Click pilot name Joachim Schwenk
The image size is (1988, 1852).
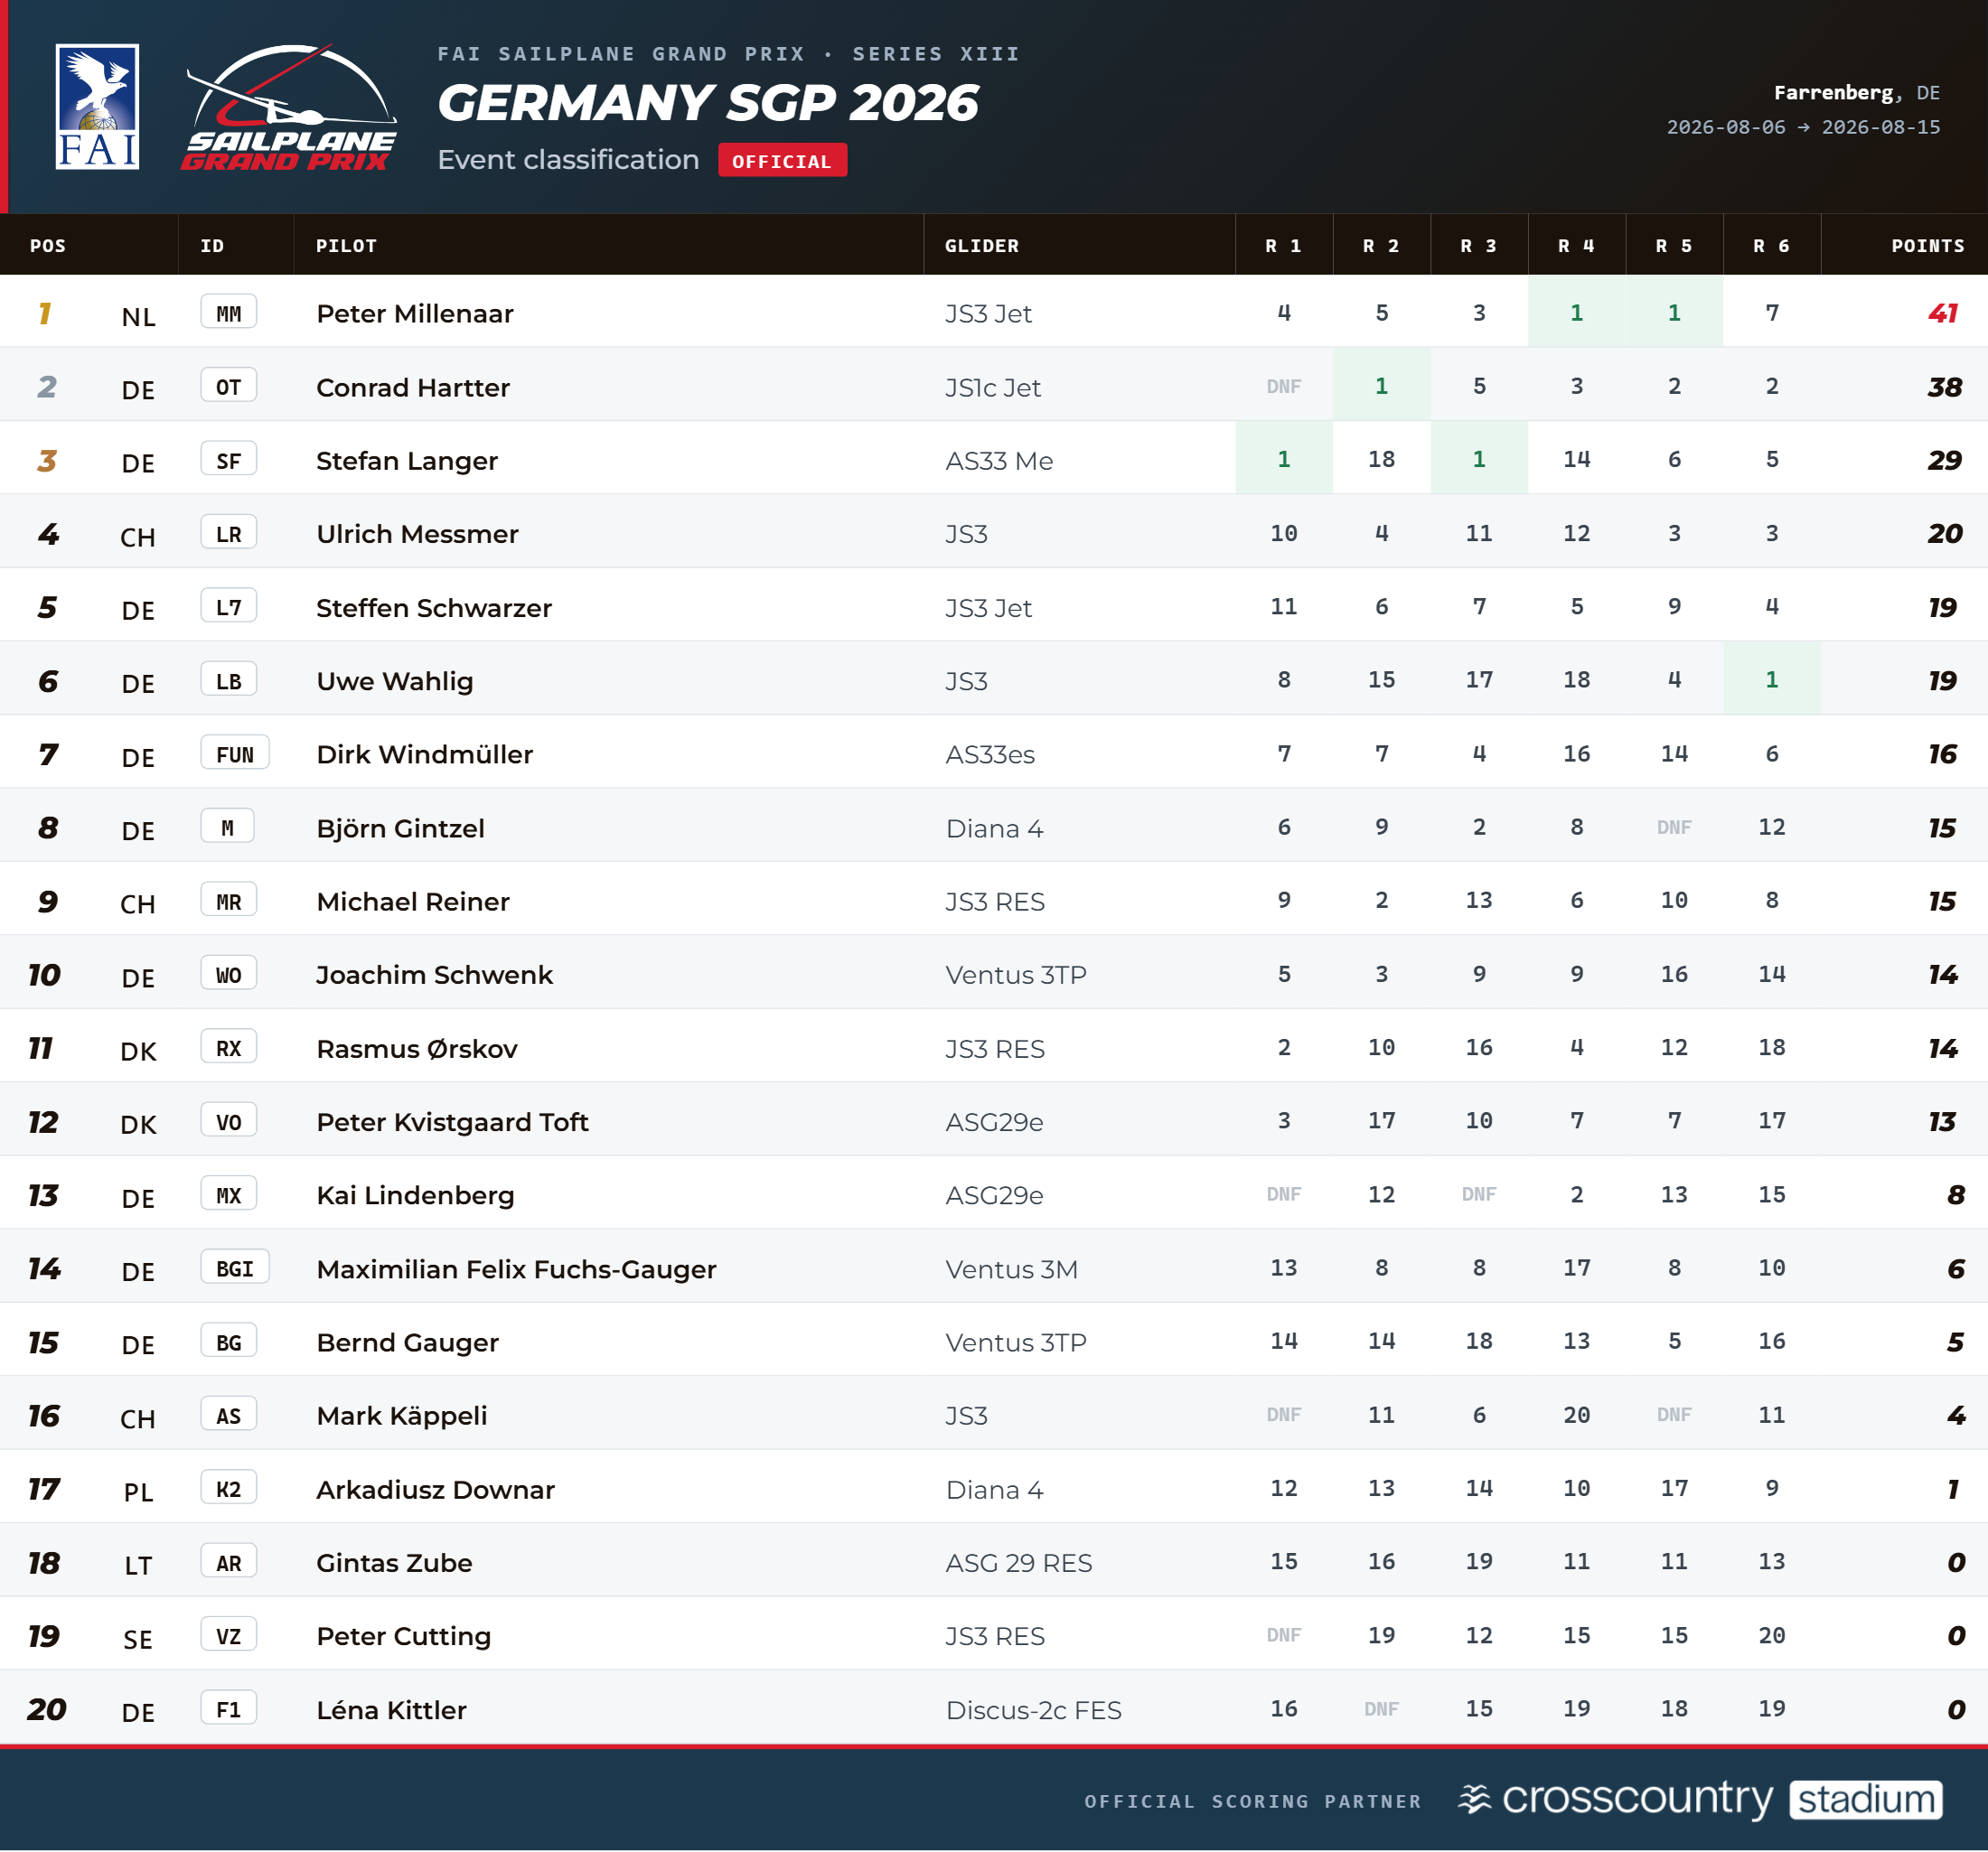[x=434, y=975]
